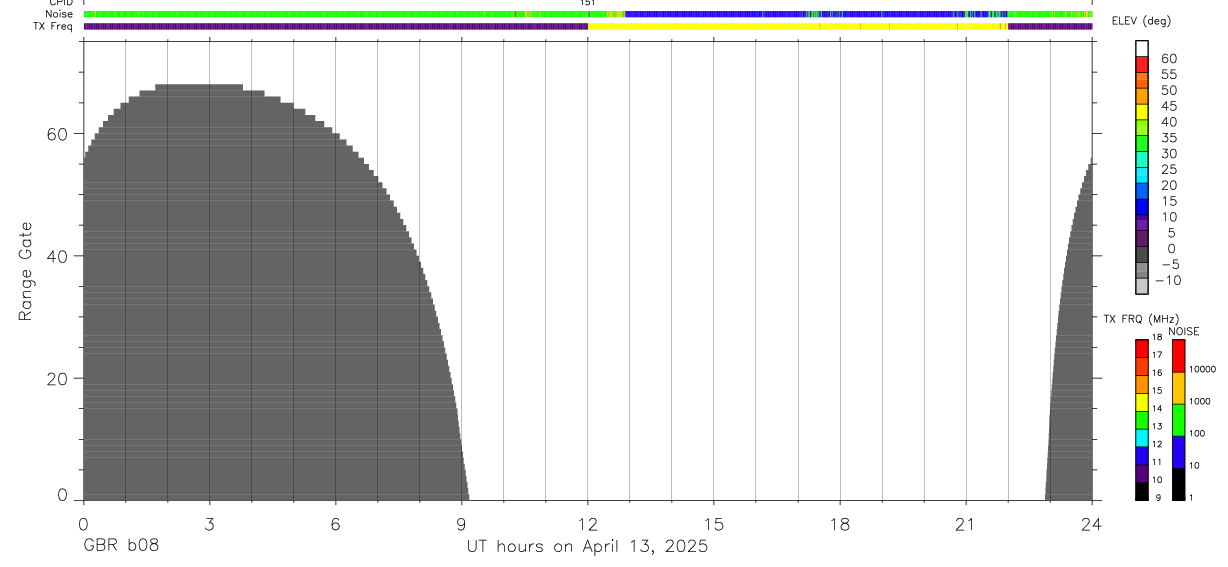Pick the red swatch in the ELEV colorbar
The image size is (1228, 567).
[1142, 63]
